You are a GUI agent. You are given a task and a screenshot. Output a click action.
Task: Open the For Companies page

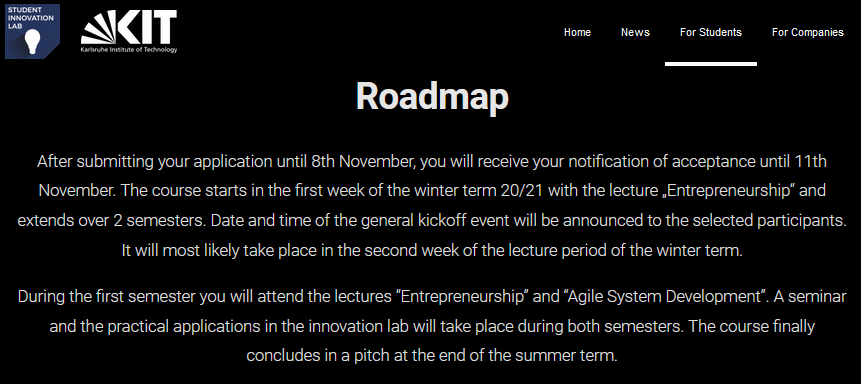(x=808, y=32)
